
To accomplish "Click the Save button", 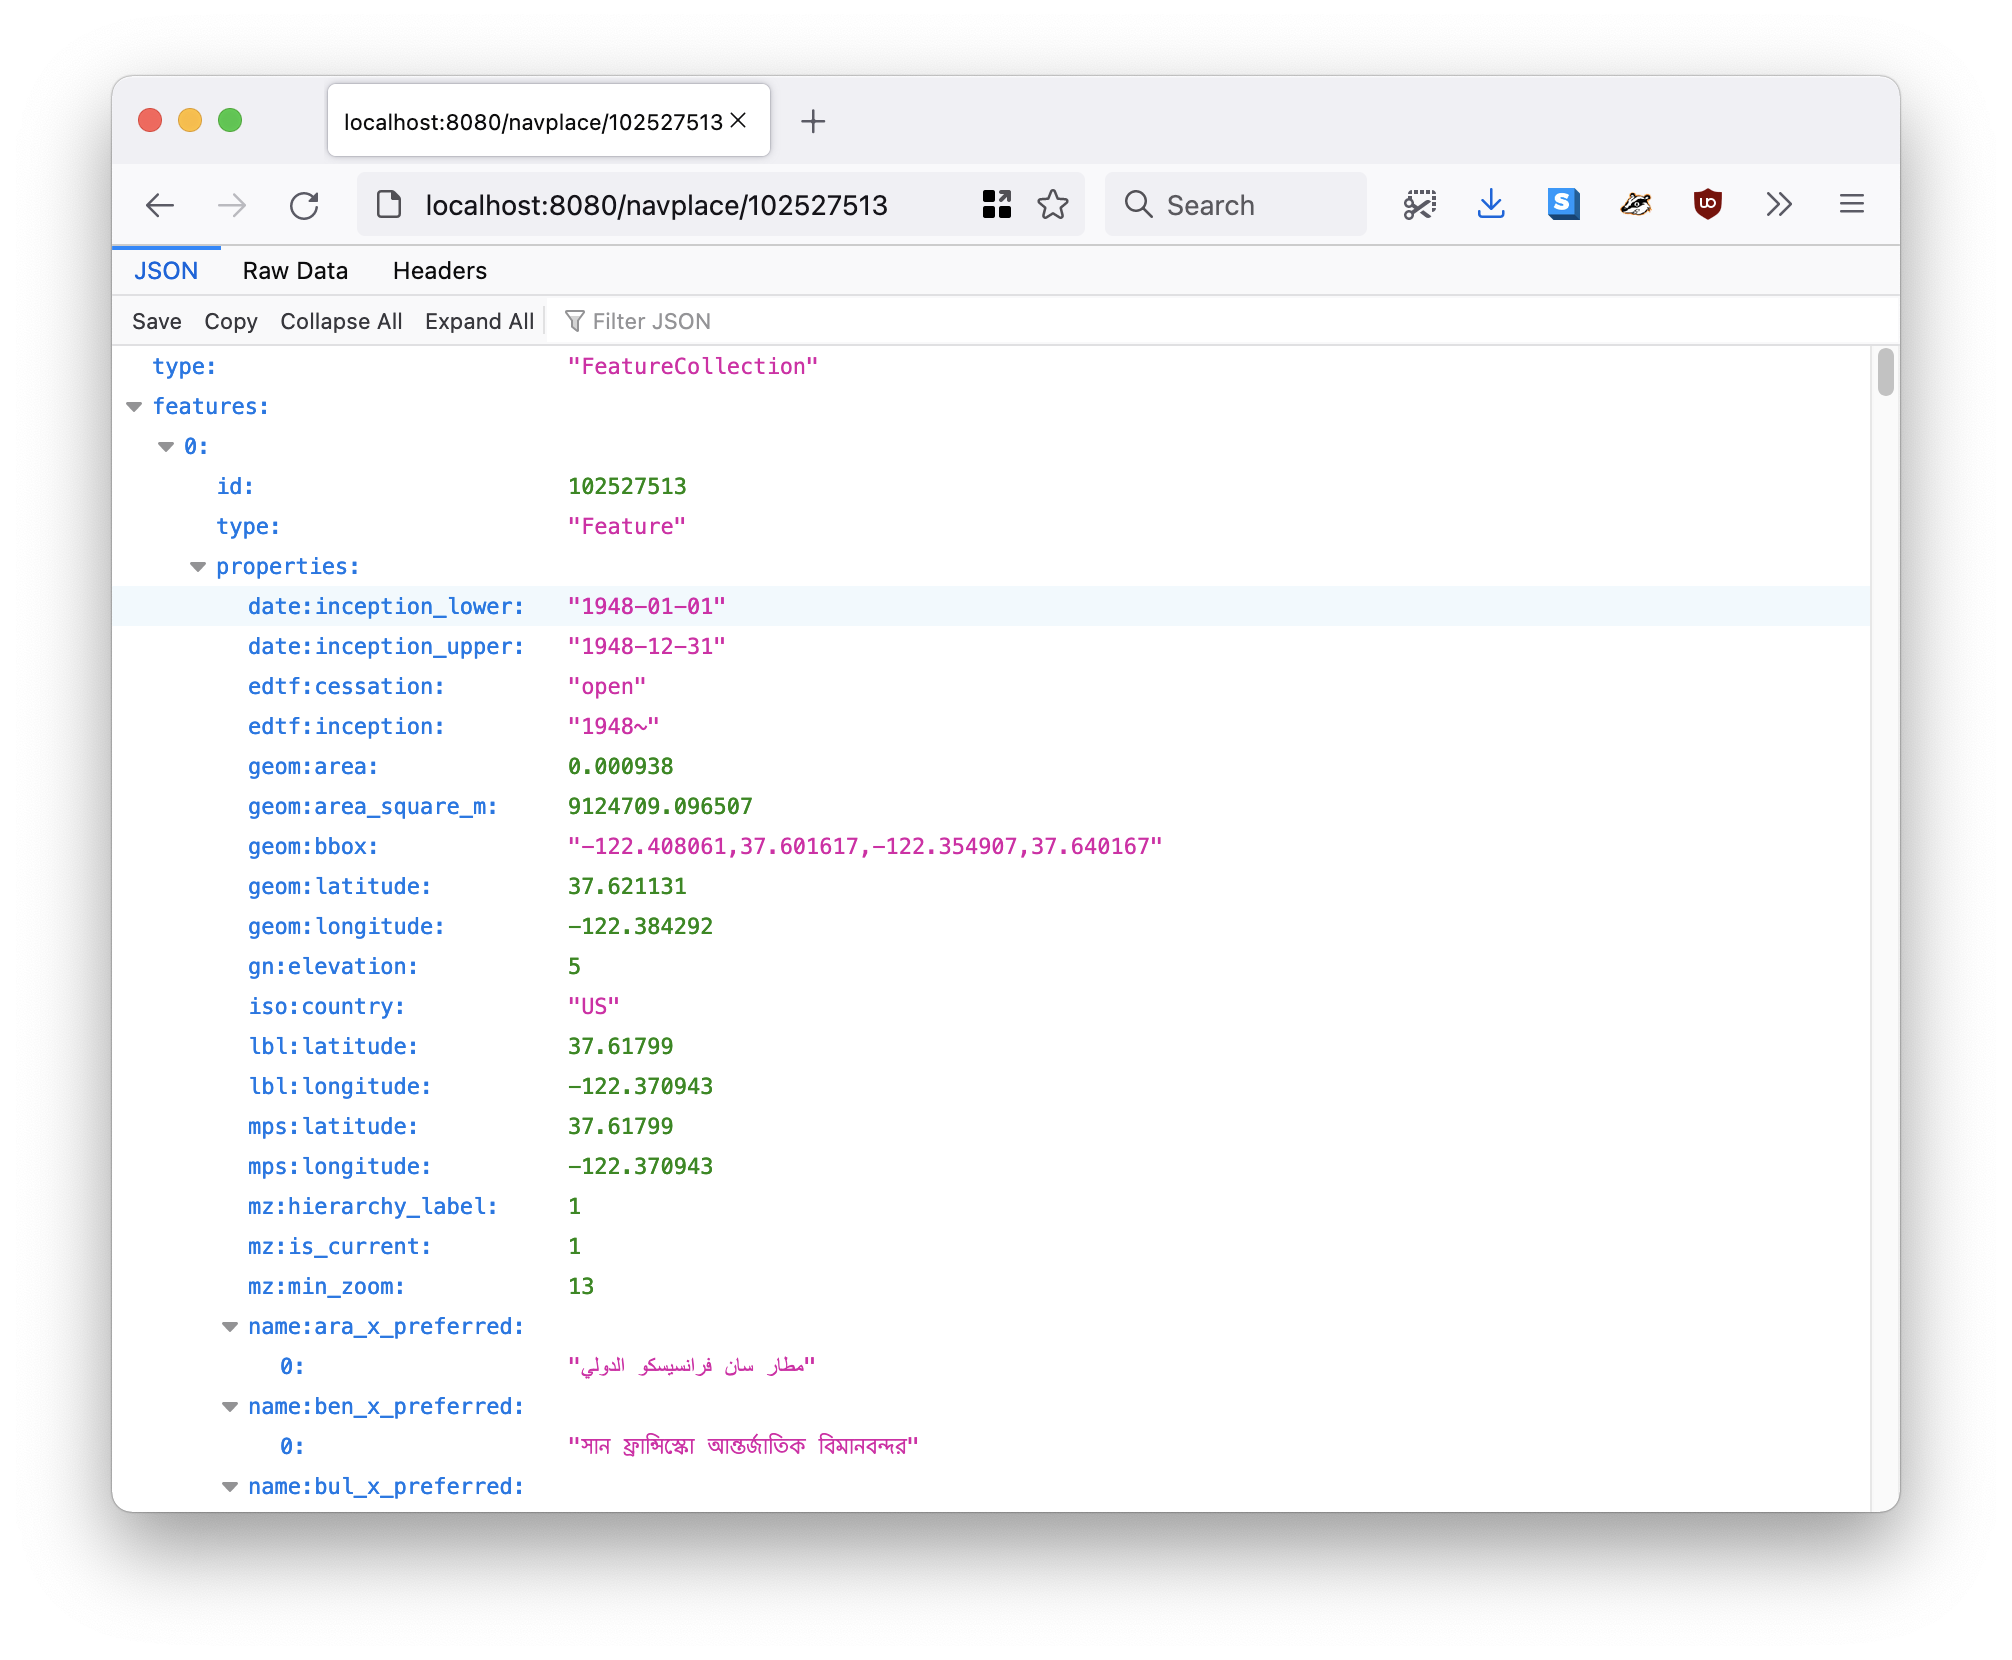I will point(157,321).
